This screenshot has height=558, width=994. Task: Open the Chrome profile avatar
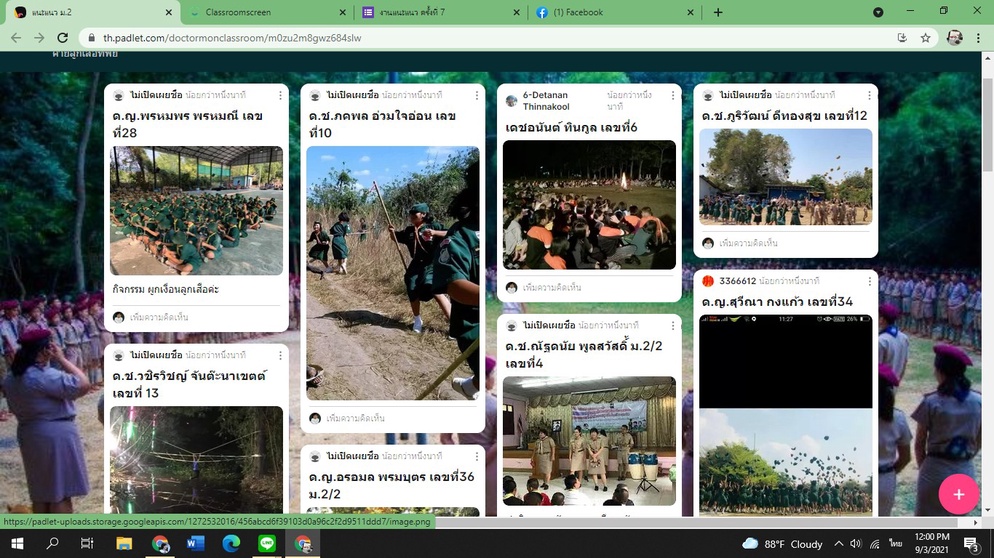(955, 38)
